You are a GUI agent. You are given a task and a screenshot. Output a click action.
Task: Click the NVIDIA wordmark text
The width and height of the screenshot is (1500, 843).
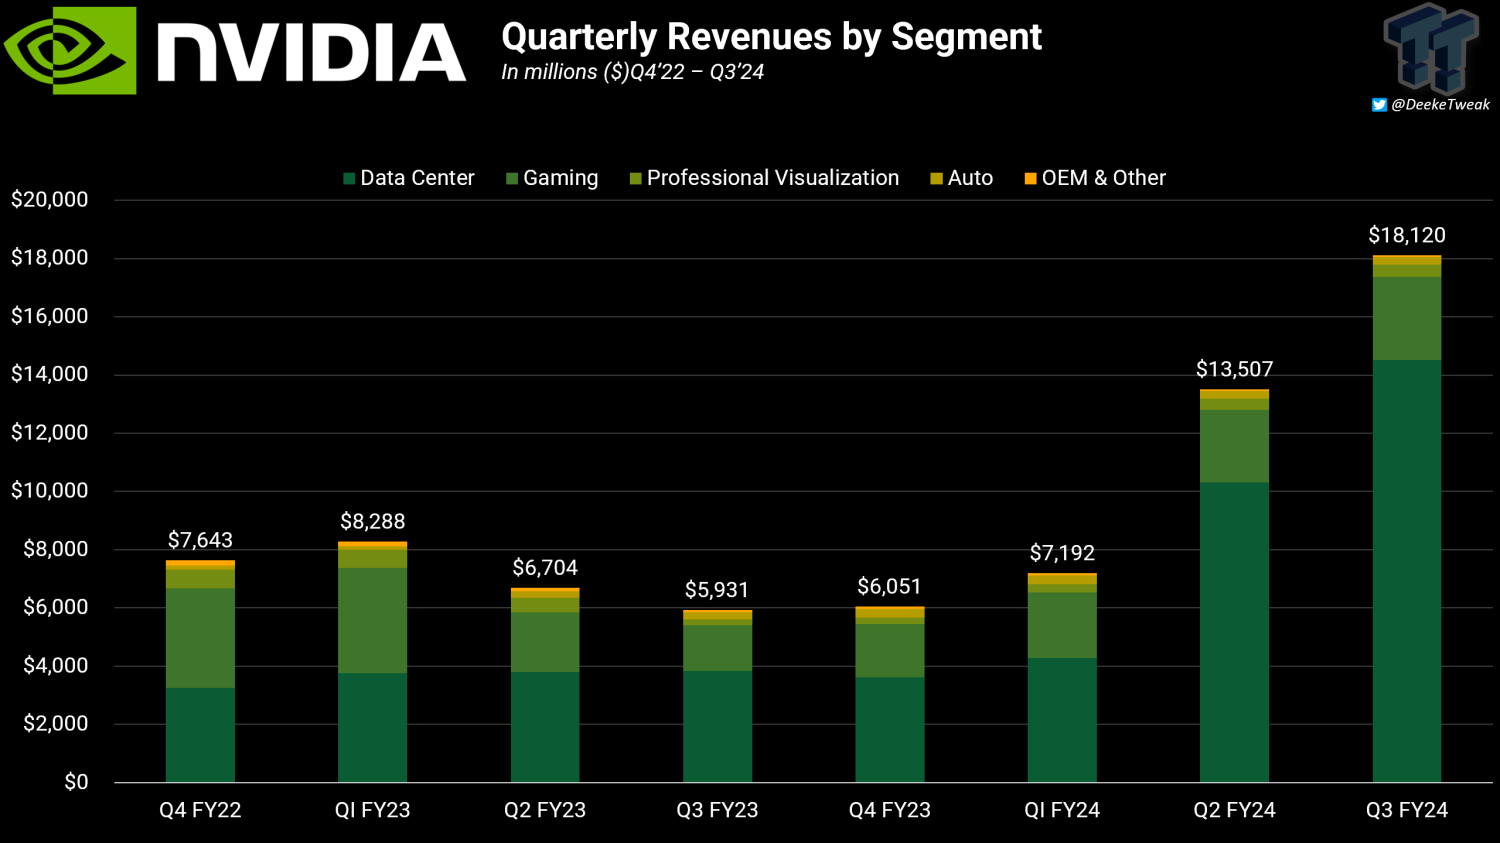(311, 52)
